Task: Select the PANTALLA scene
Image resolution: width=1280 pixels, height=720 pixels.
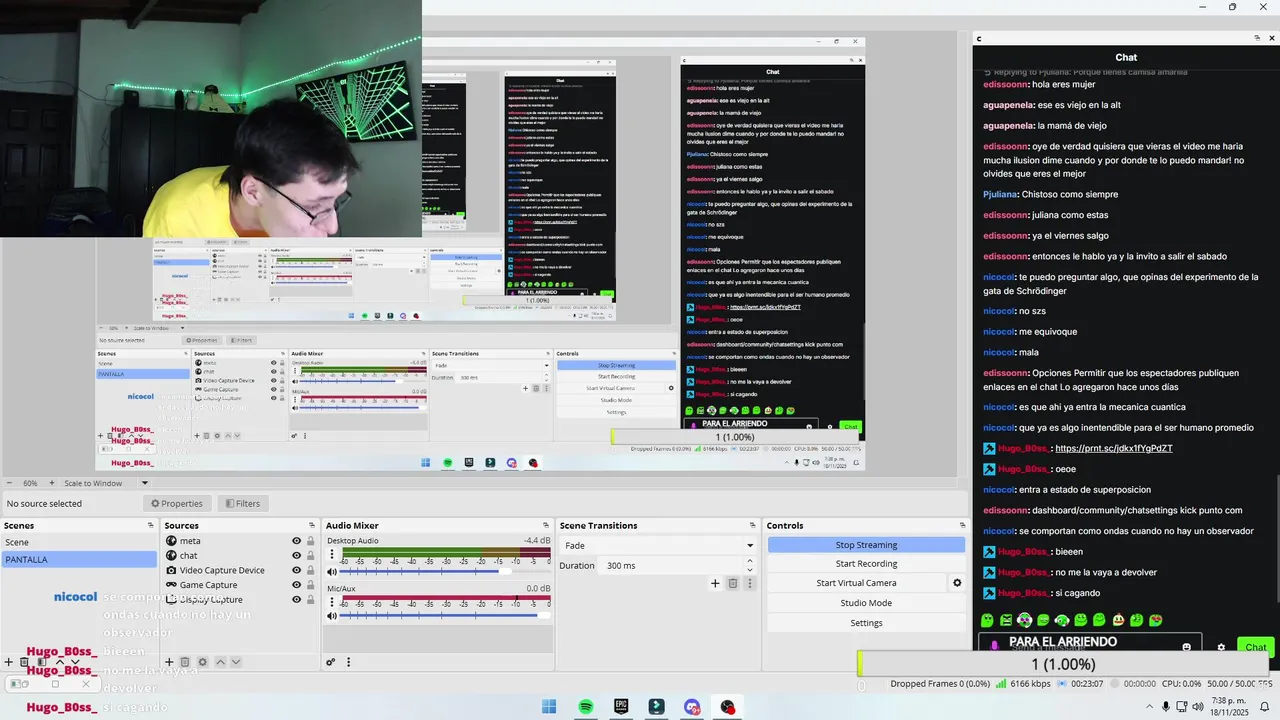Action: click(78, 559)
